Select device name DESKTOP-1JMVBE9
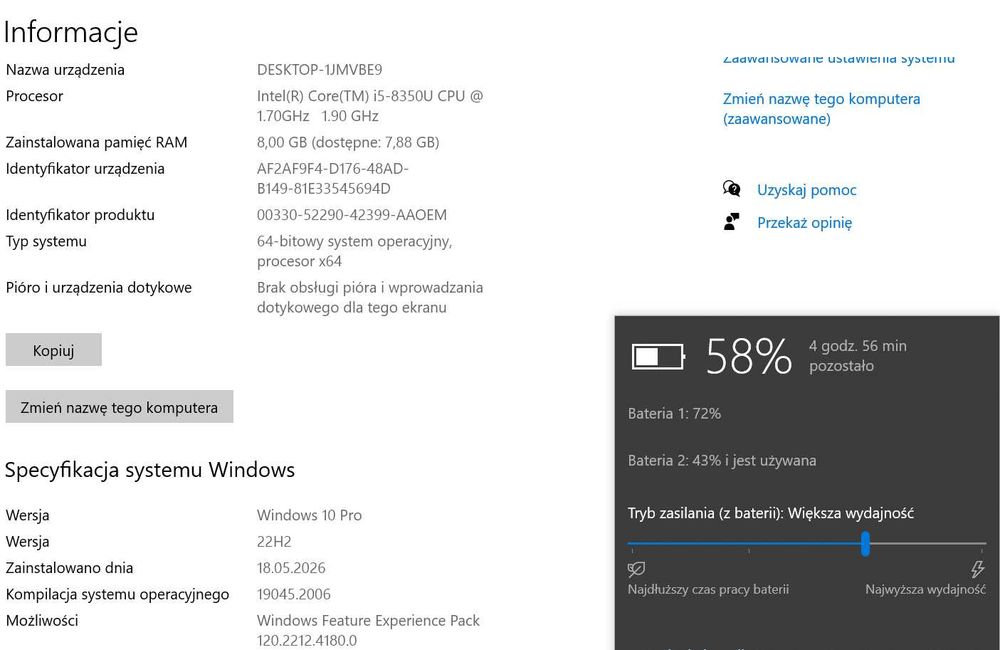The image size is (1000, 650). coord(320,70)
